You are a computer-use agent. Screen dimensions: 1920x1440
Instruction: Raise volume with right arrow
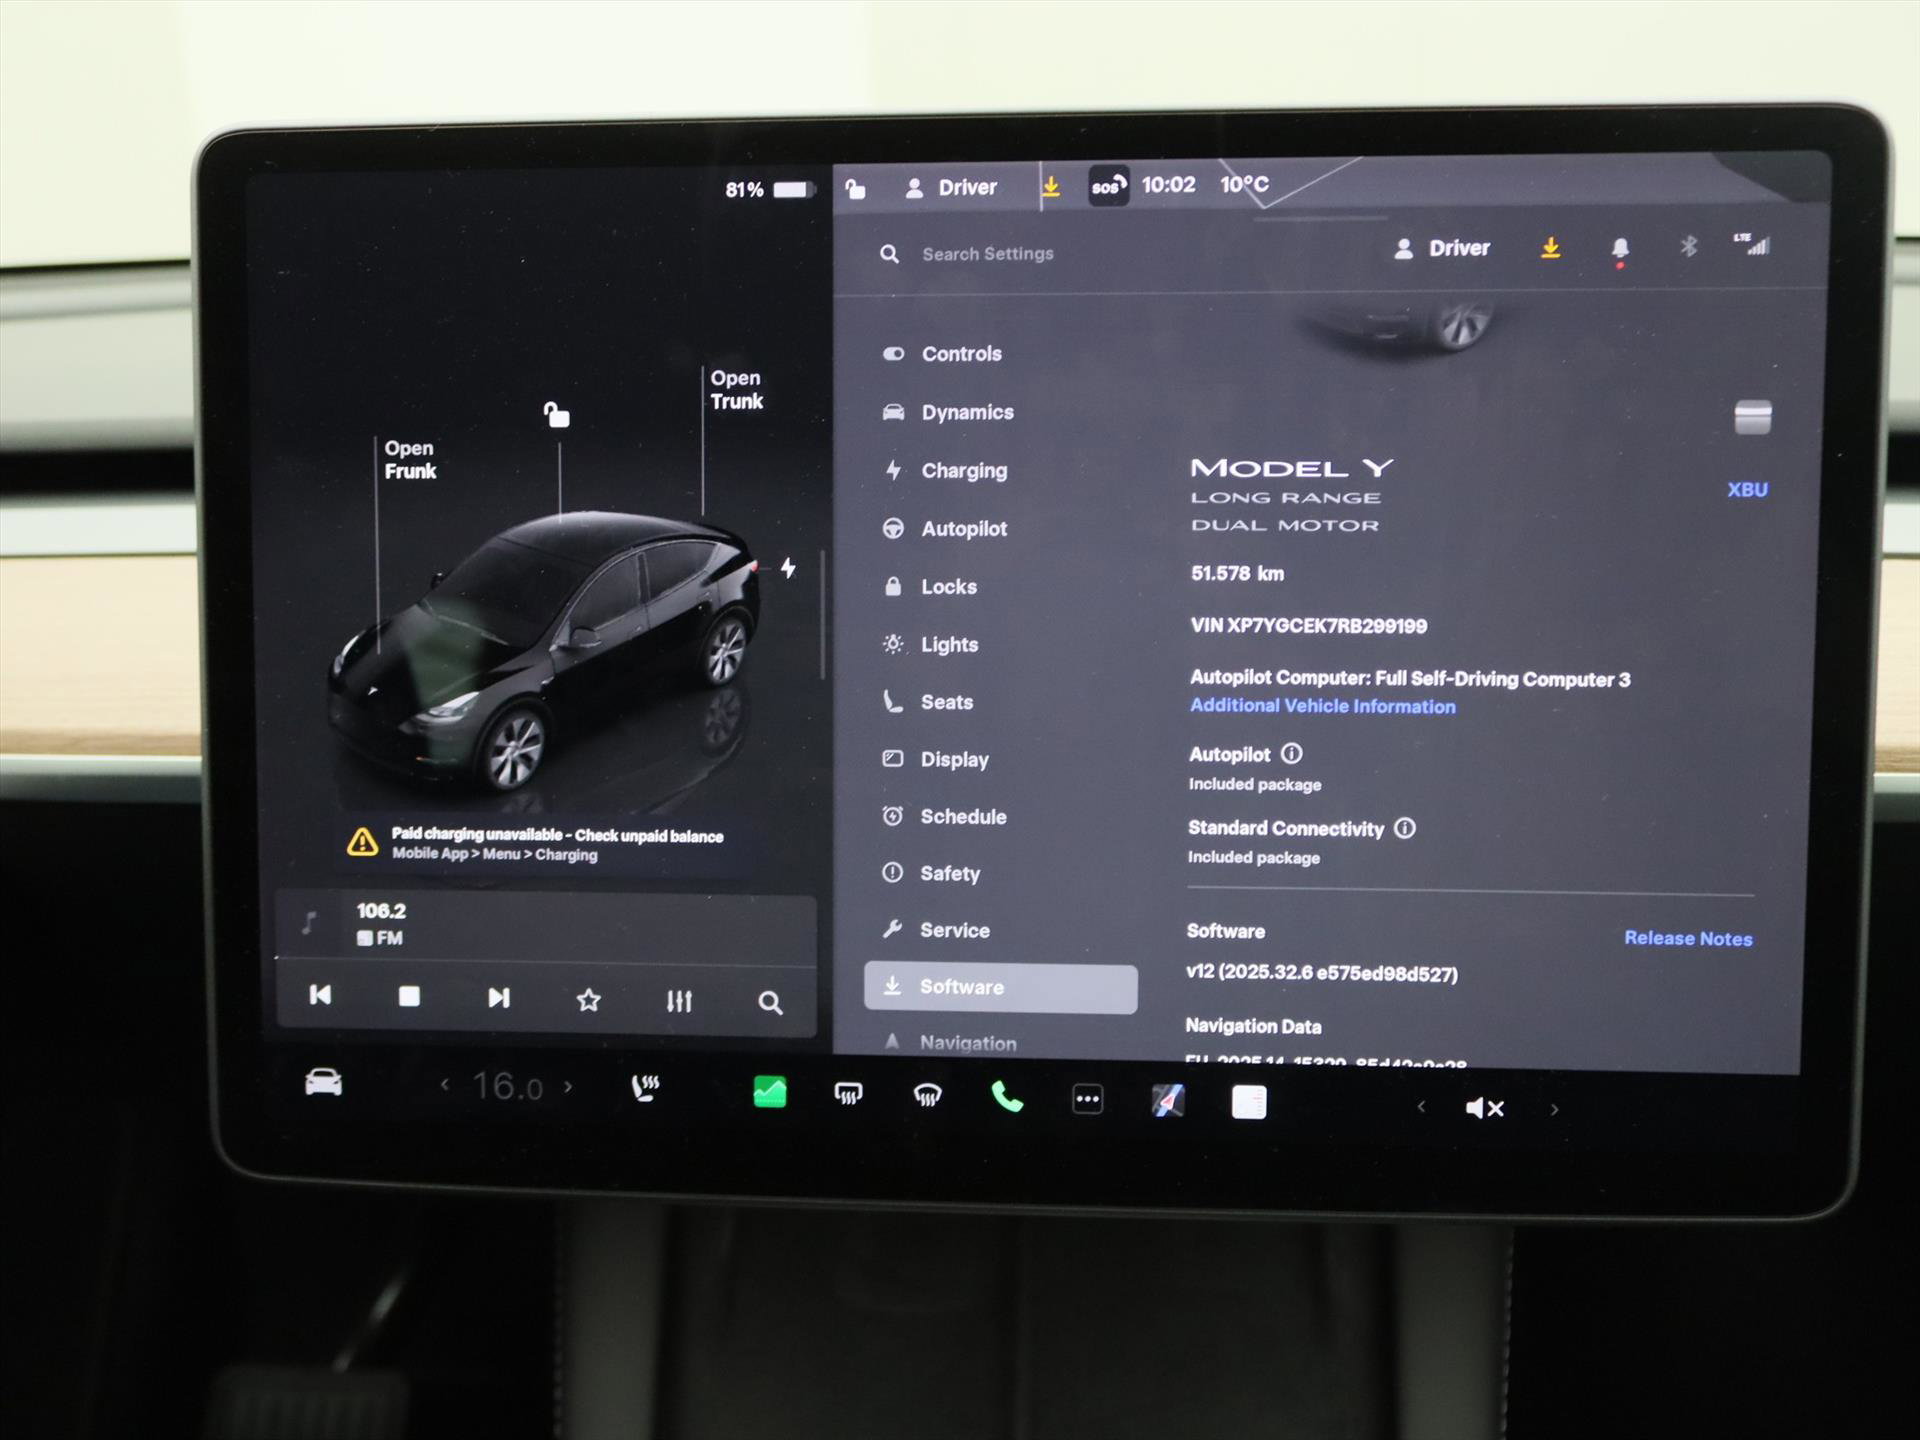[x=1554, y=1109]
